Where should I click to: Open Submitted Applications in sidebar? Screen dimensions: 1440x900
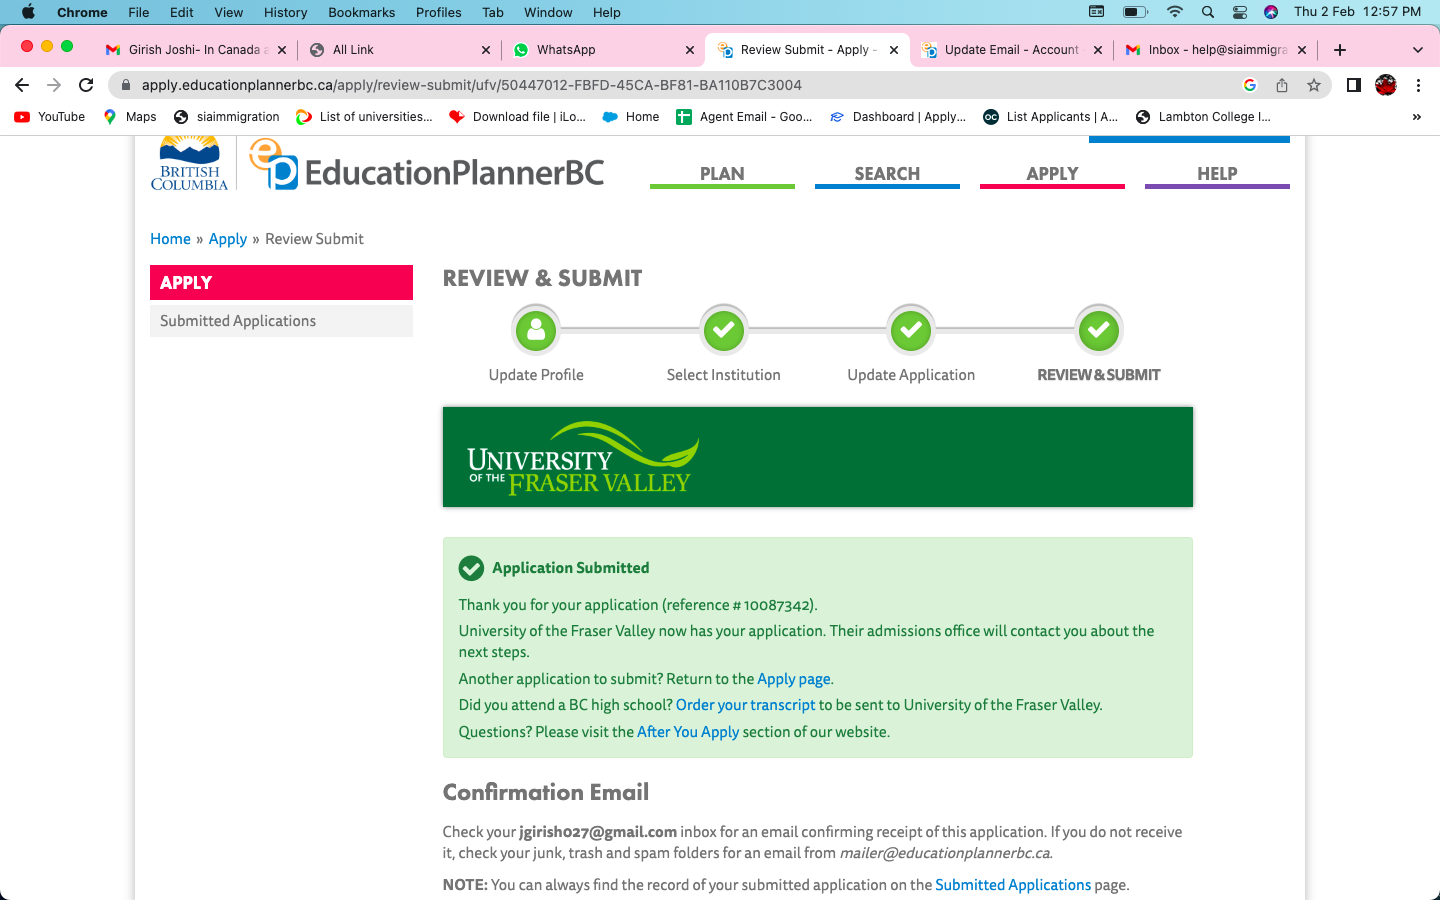(281, 321)
